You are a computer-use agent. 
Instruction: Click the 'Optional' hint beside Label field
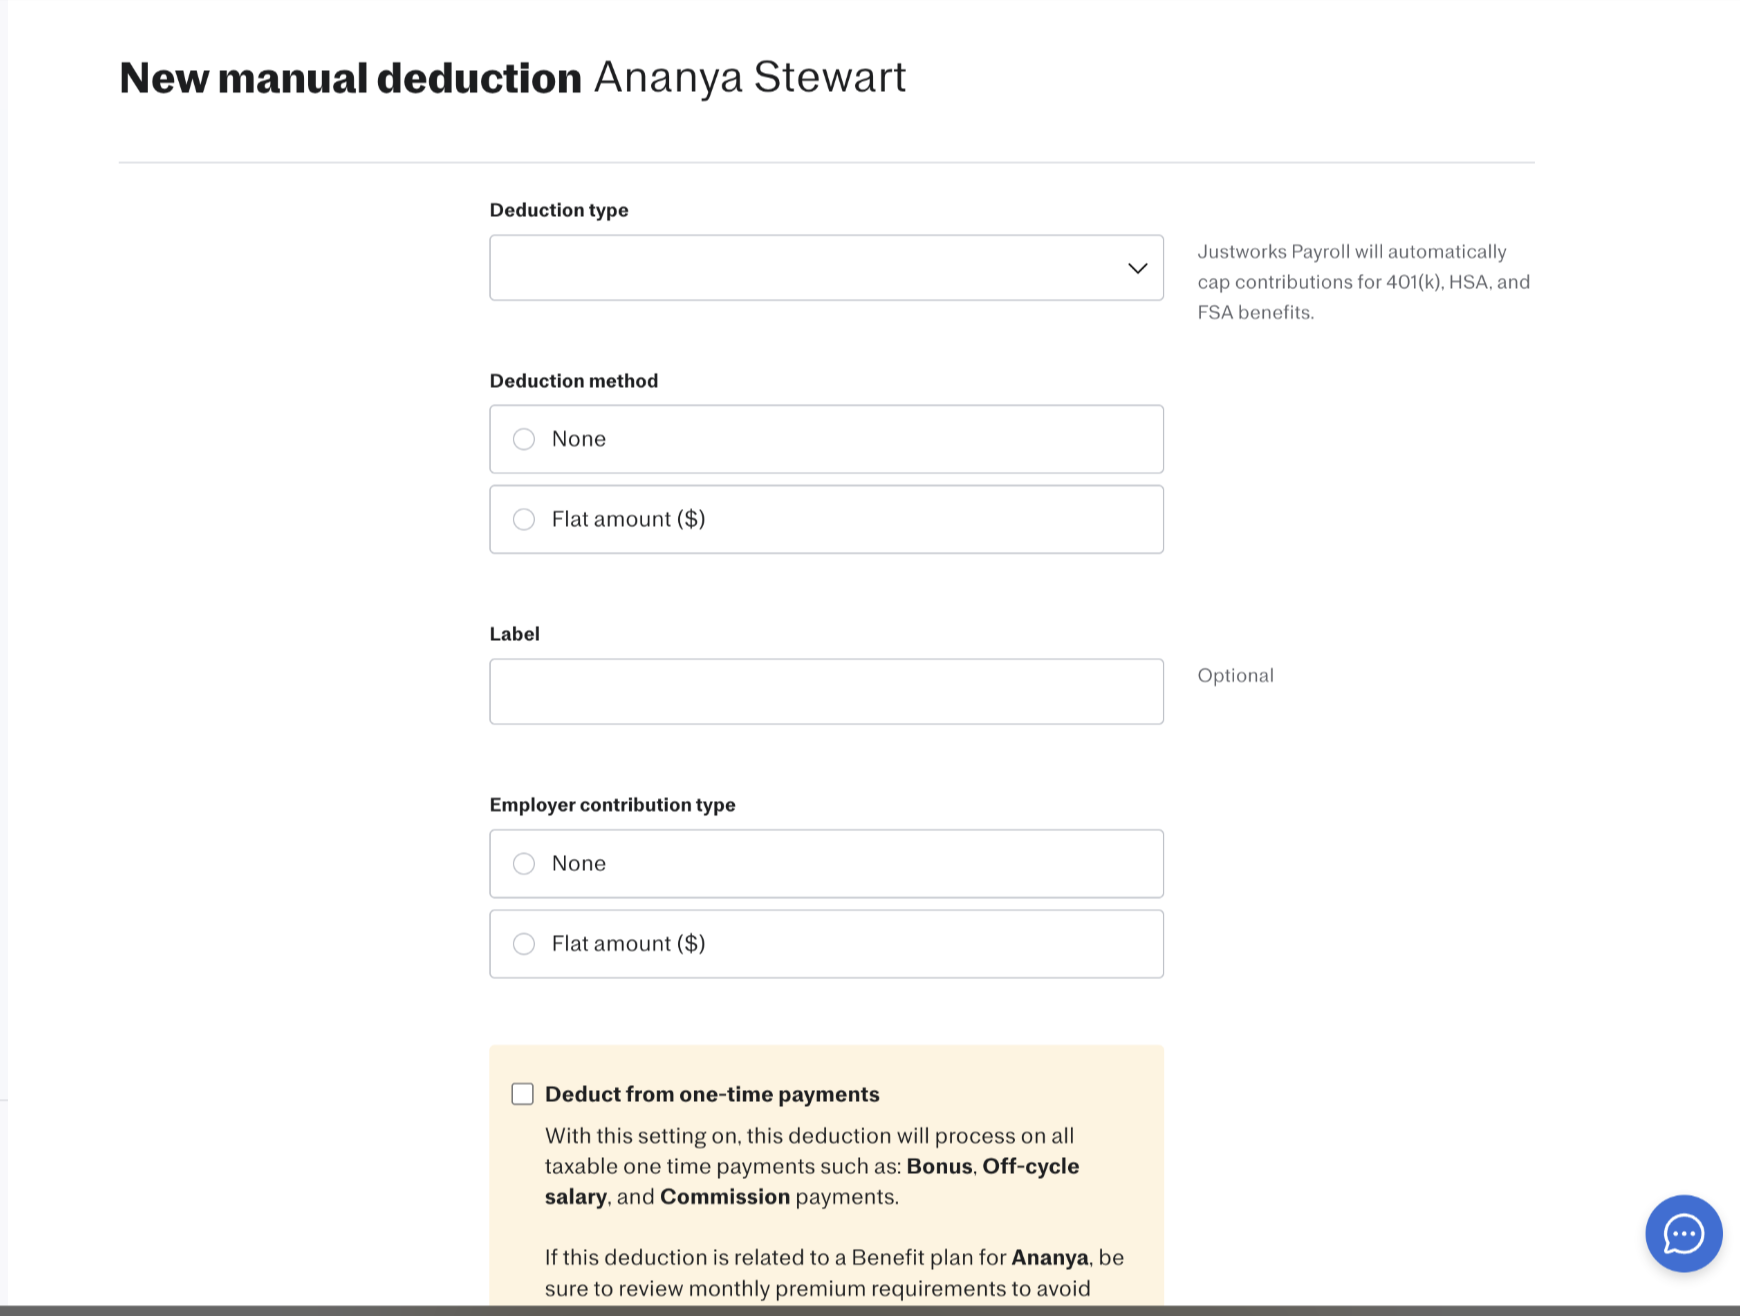coord(1235,675)
